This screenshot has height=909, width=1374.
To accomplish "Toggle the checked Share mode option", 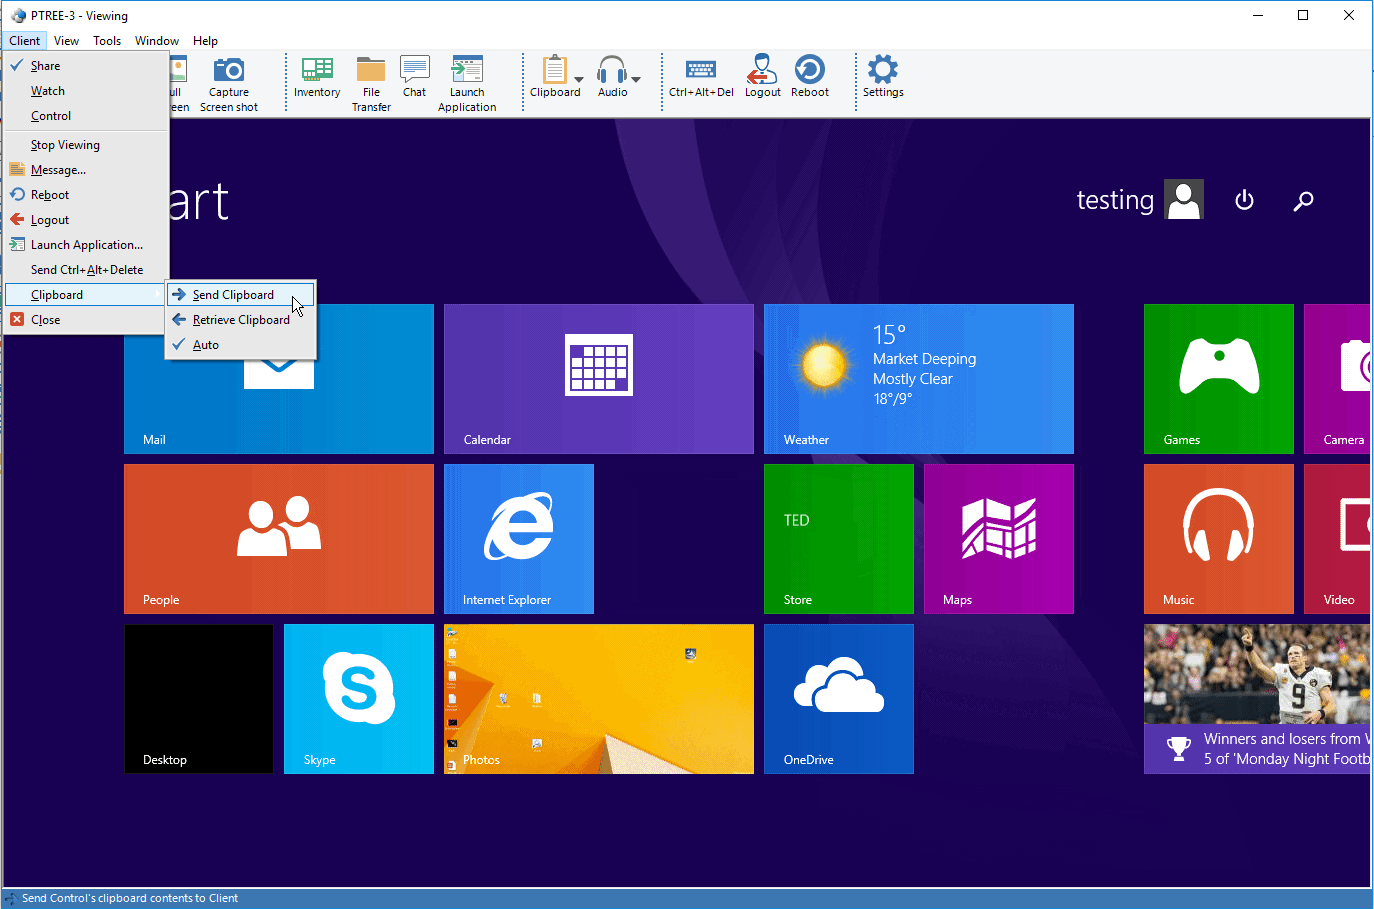I will [46, 66].
